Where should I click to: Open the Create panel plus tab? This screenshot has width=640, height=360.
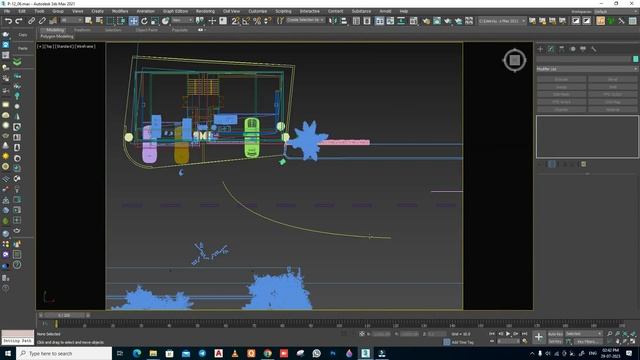click(x=540, y=49)
